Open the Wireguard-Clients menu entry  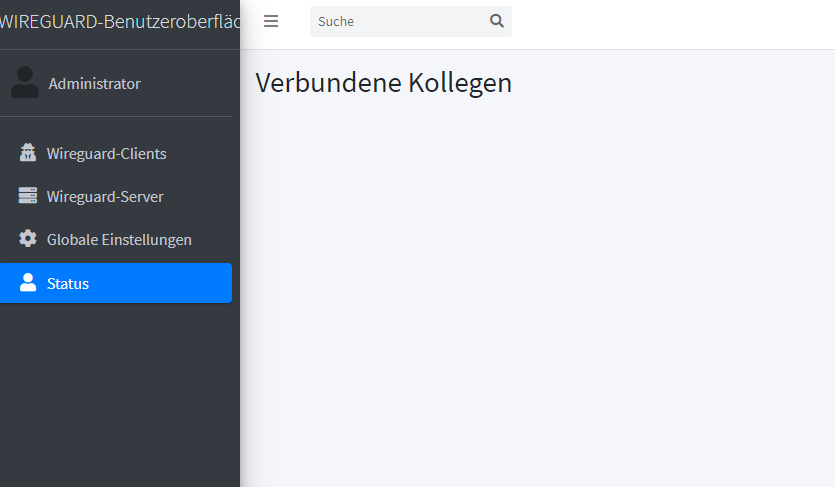pos(116,153)
